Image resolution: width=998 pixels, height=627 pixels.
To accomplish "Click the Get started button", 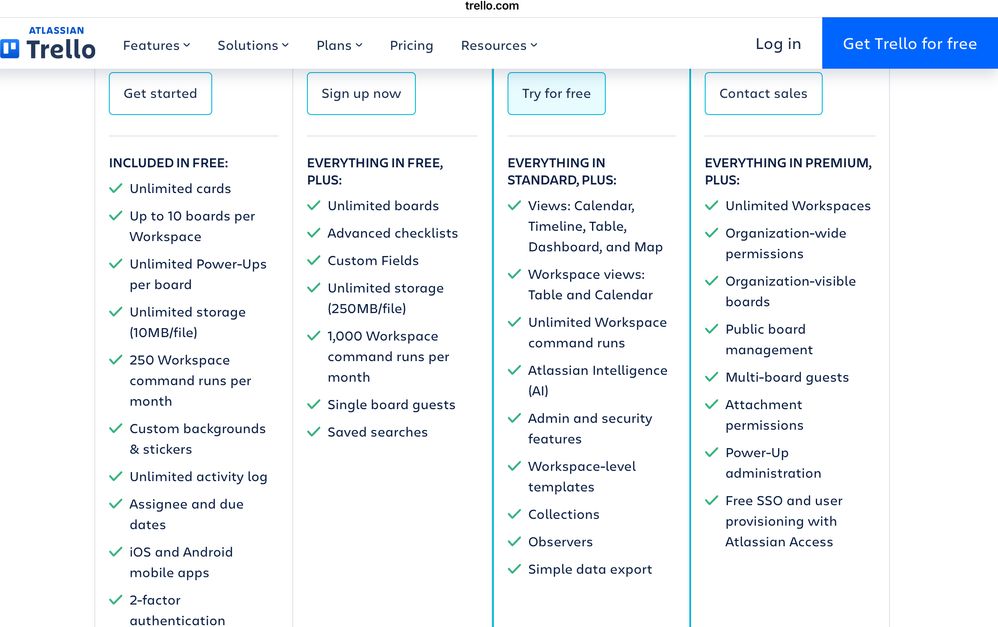I will coord(160,94).
